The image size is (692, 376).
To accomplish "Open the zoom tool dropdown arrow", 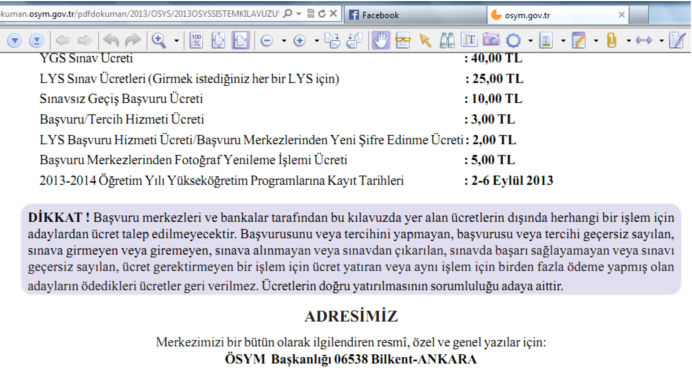I will click(177, 41).
